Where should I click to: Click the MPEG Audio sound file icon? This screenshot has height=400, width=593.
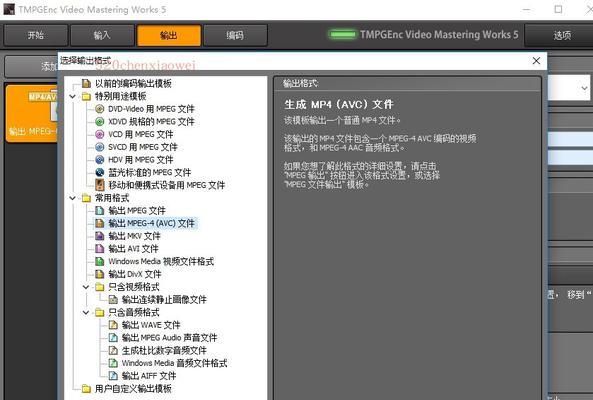tap(113, 338)
